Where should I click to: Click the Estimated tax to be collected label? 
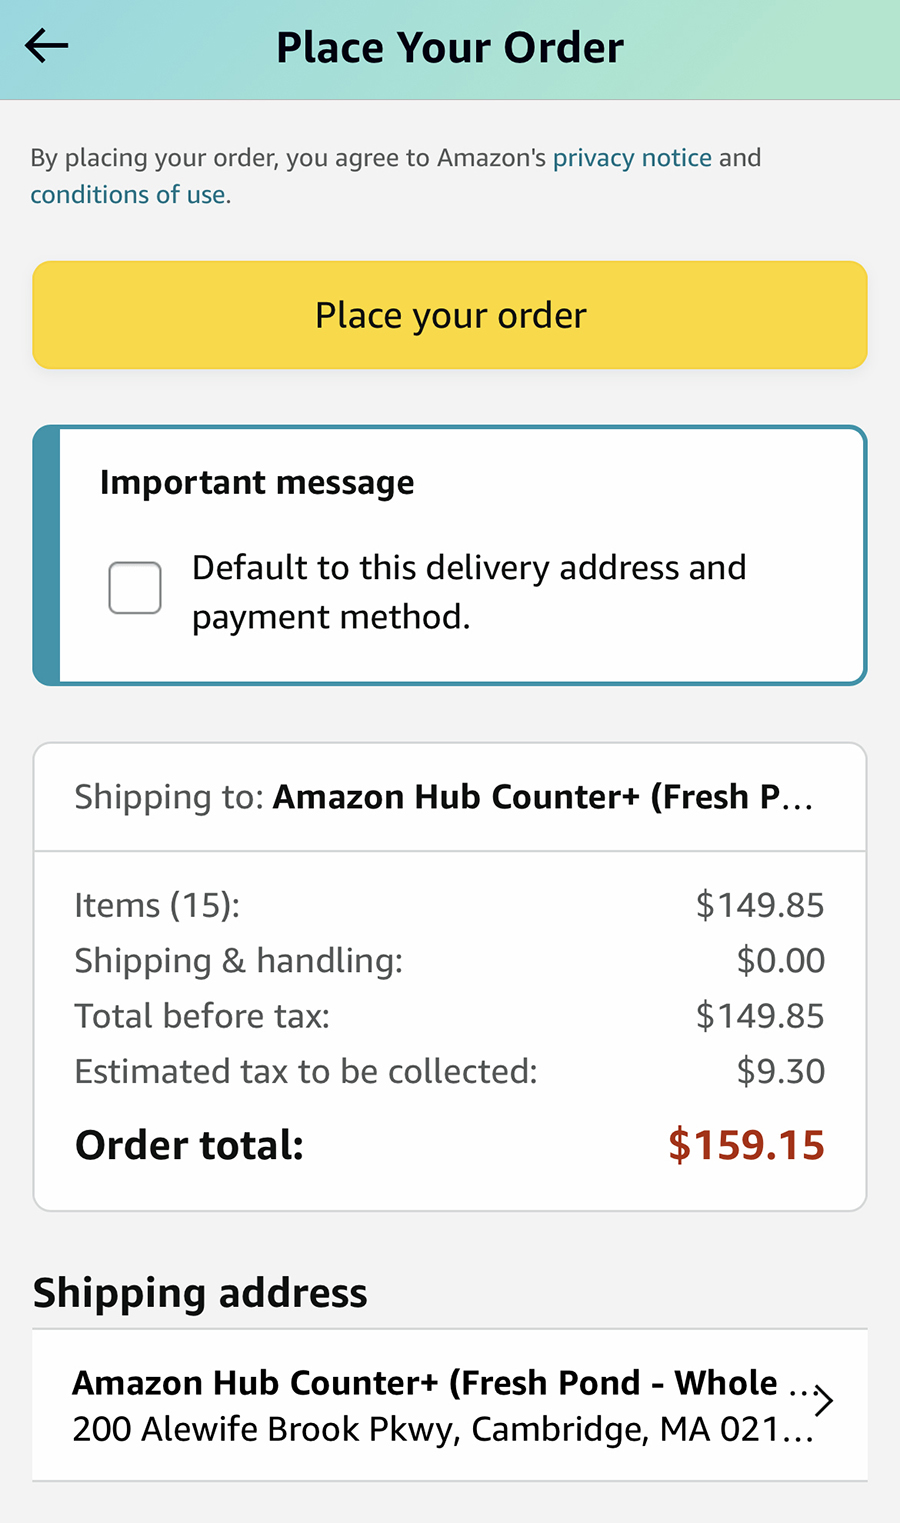306,1072
